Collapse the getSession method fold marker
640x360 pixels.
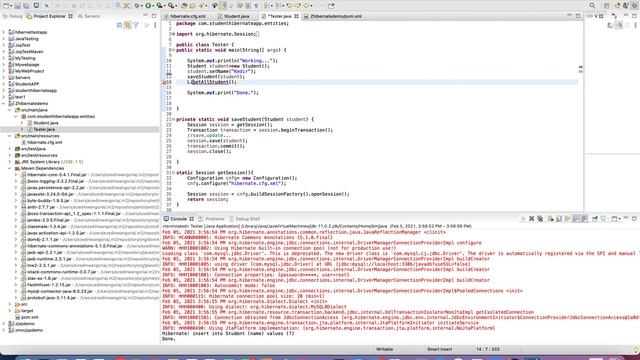coord(173,173)
